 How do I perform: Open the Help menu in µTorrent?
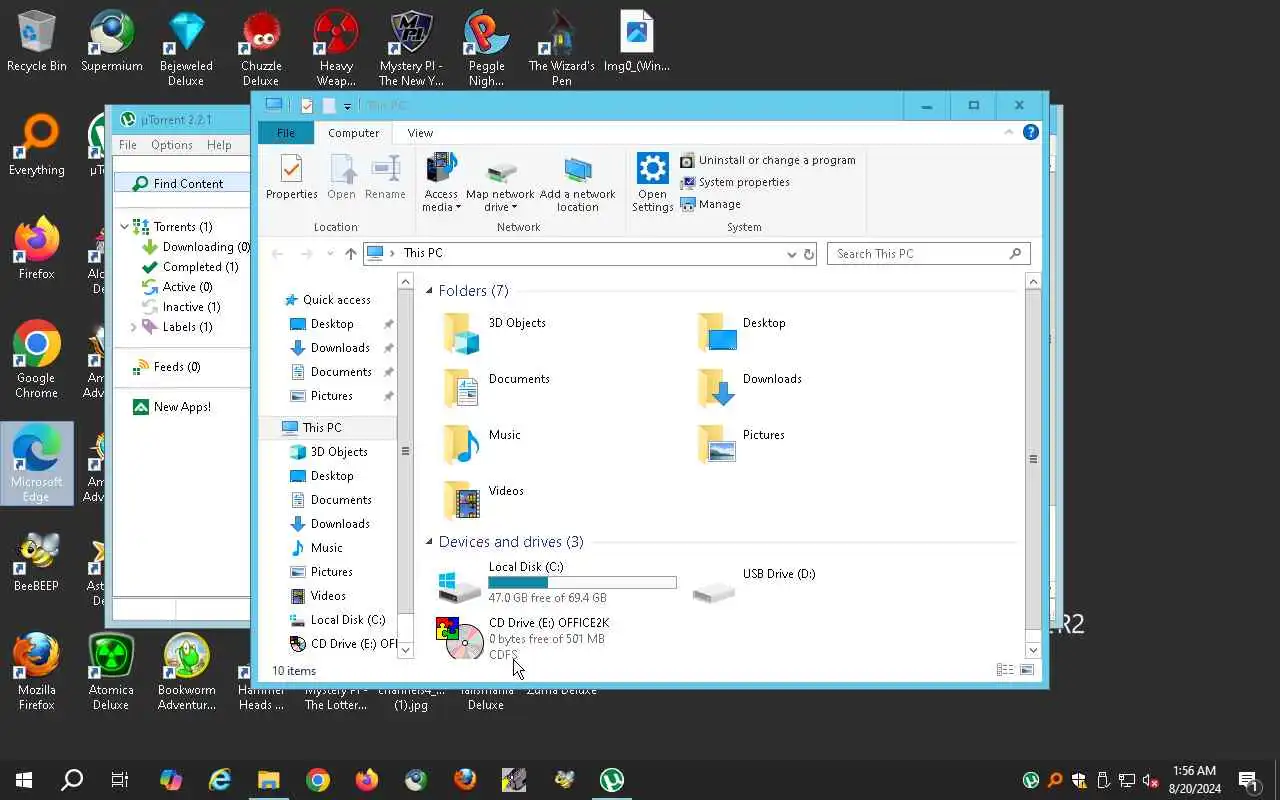[x=219, y=145]
